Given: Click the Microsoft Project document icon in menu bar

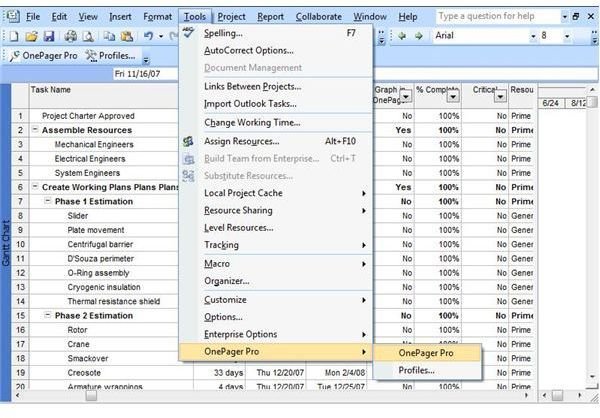Looking at the screenshot, I should click(x=13, y=16).
